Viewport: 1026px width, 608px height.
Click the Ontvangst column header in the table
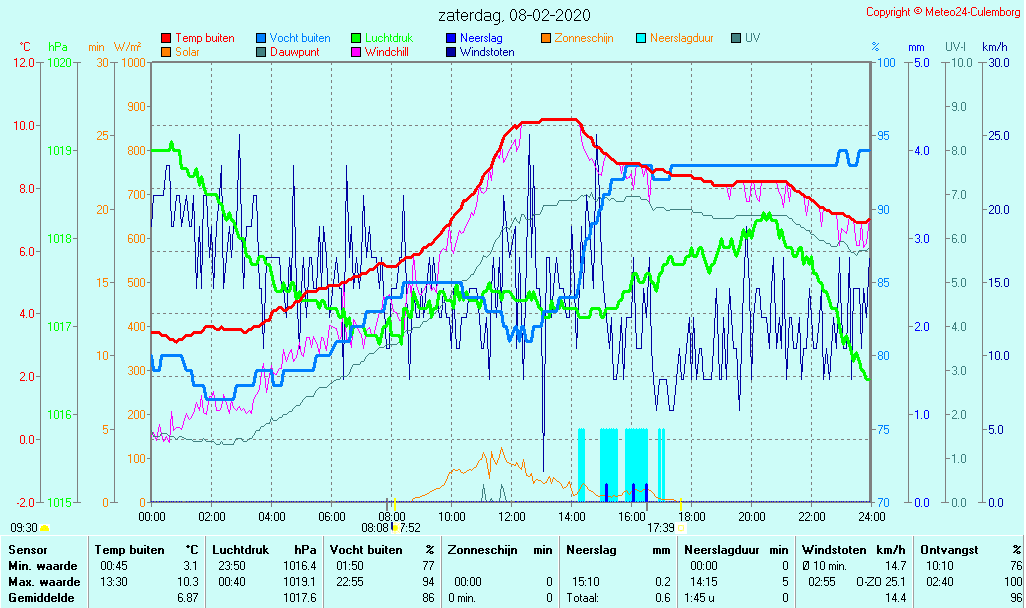(x=946, y=550)
